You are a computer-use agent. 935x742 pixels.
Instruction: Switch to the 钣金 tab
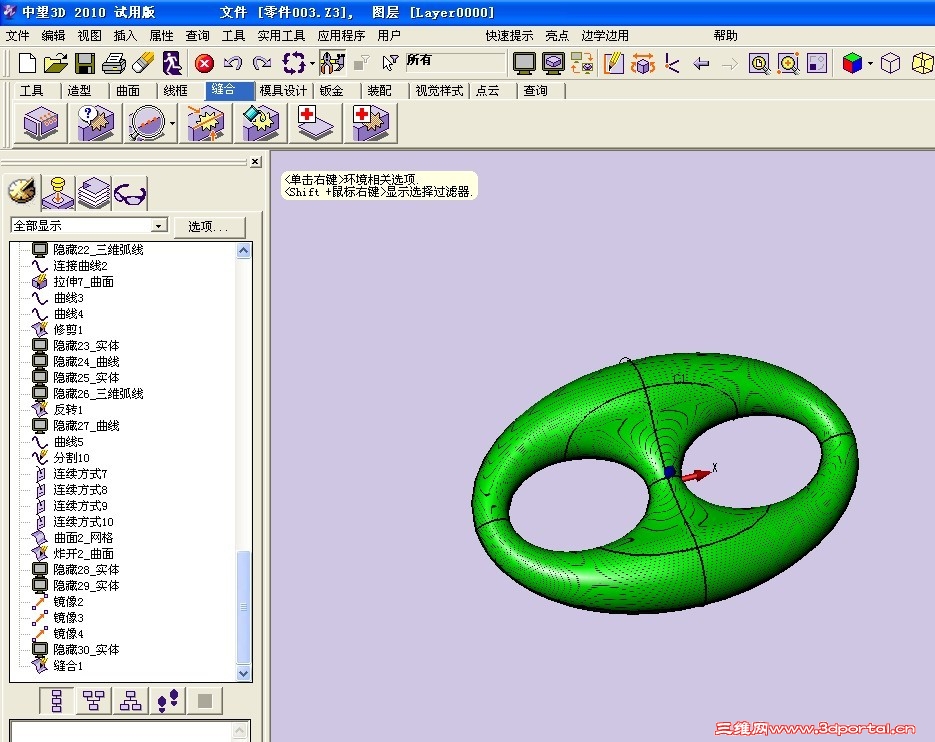click(x=332, y=91)
